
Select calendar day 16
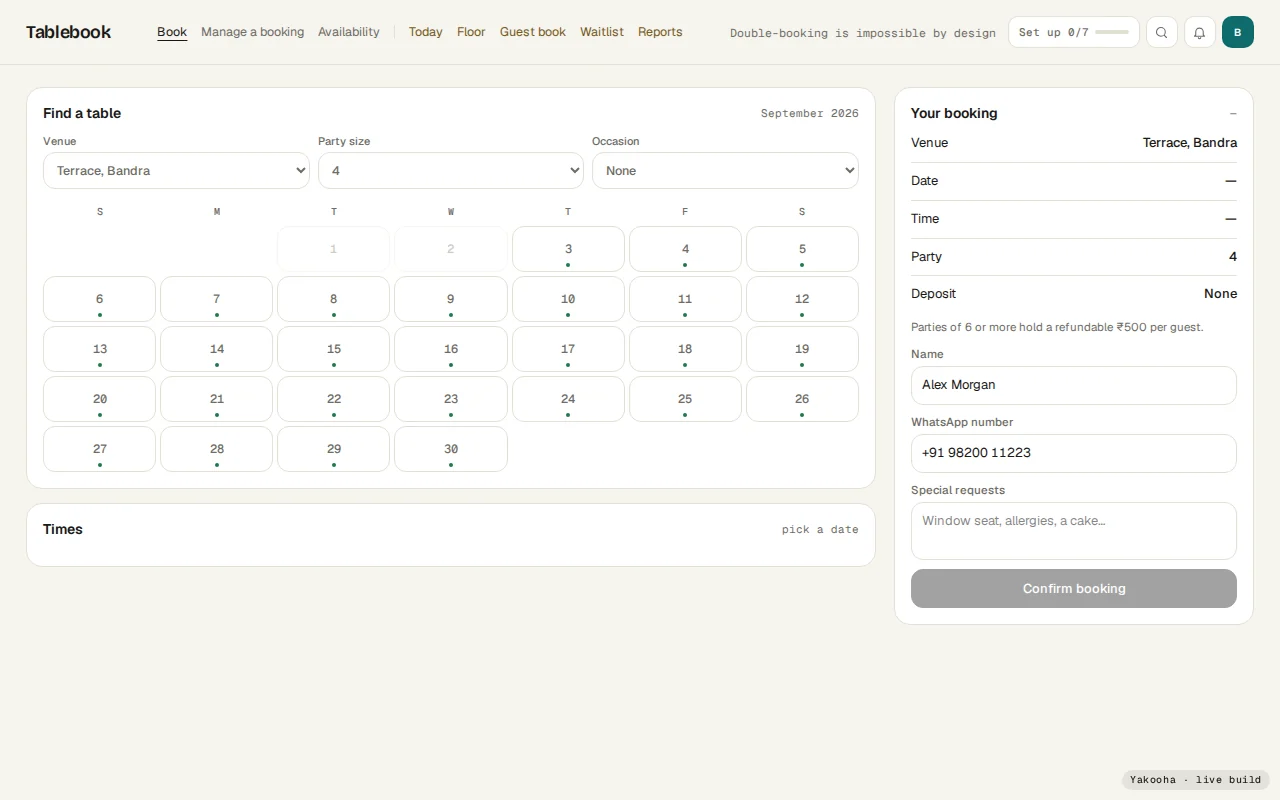[x=451, y=349]
